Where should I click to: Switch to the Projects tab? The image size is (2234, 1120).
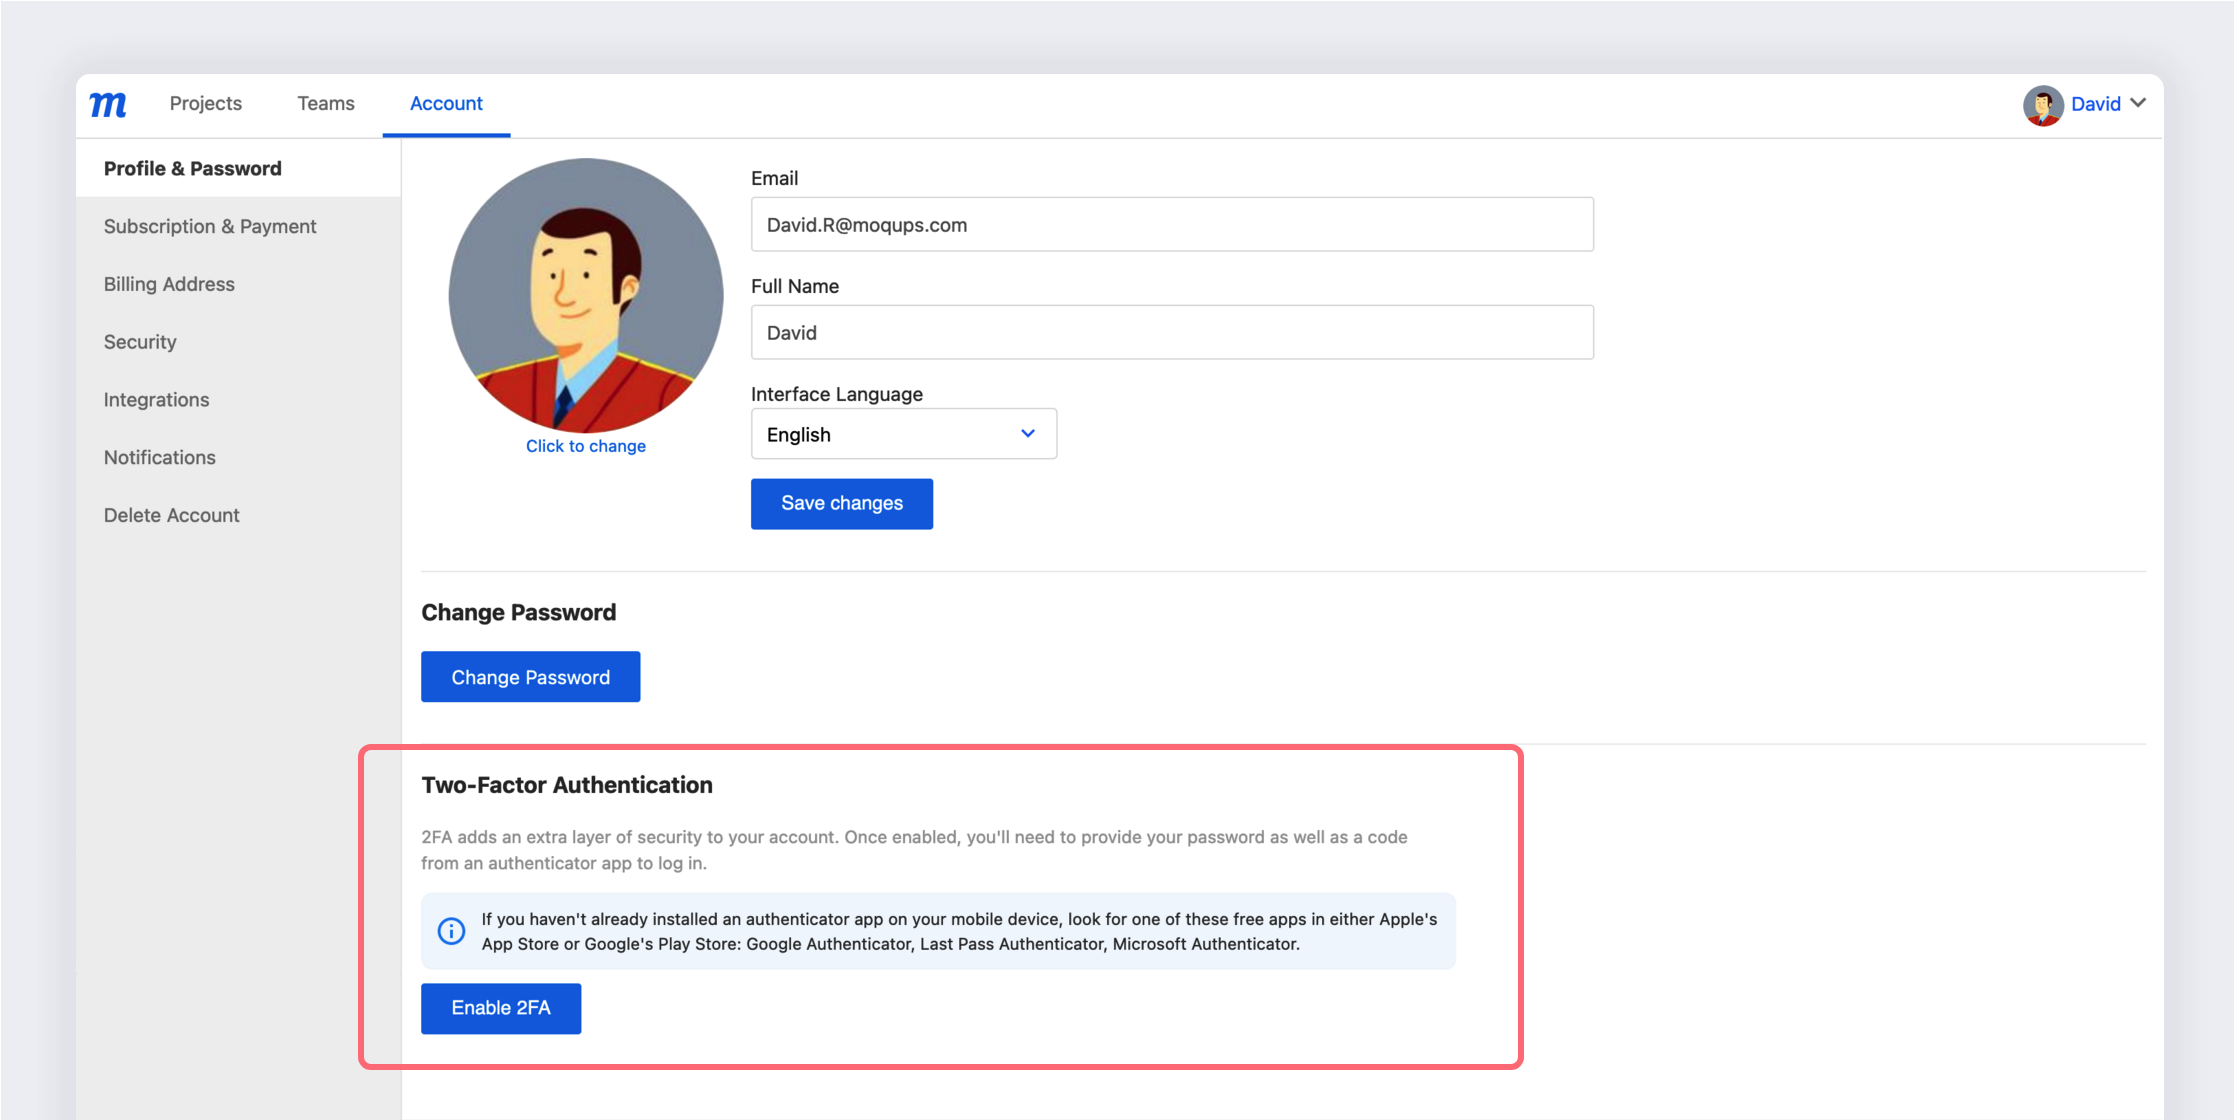coord(206,103)
